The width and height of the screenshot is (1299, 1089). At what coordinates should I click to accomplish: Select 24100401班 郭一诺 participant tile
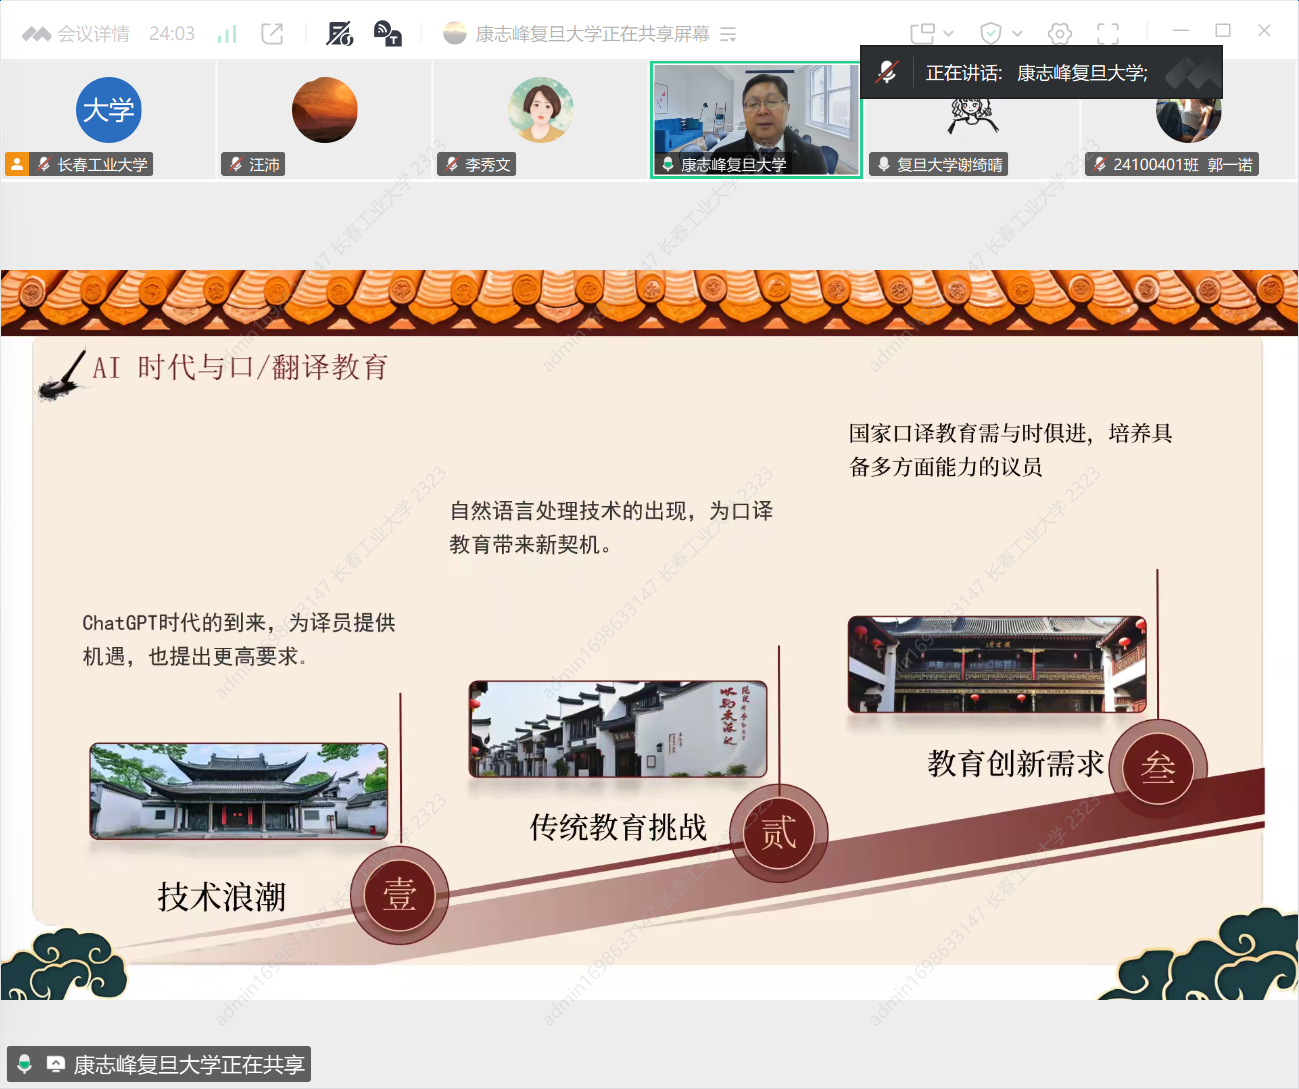1187,118
